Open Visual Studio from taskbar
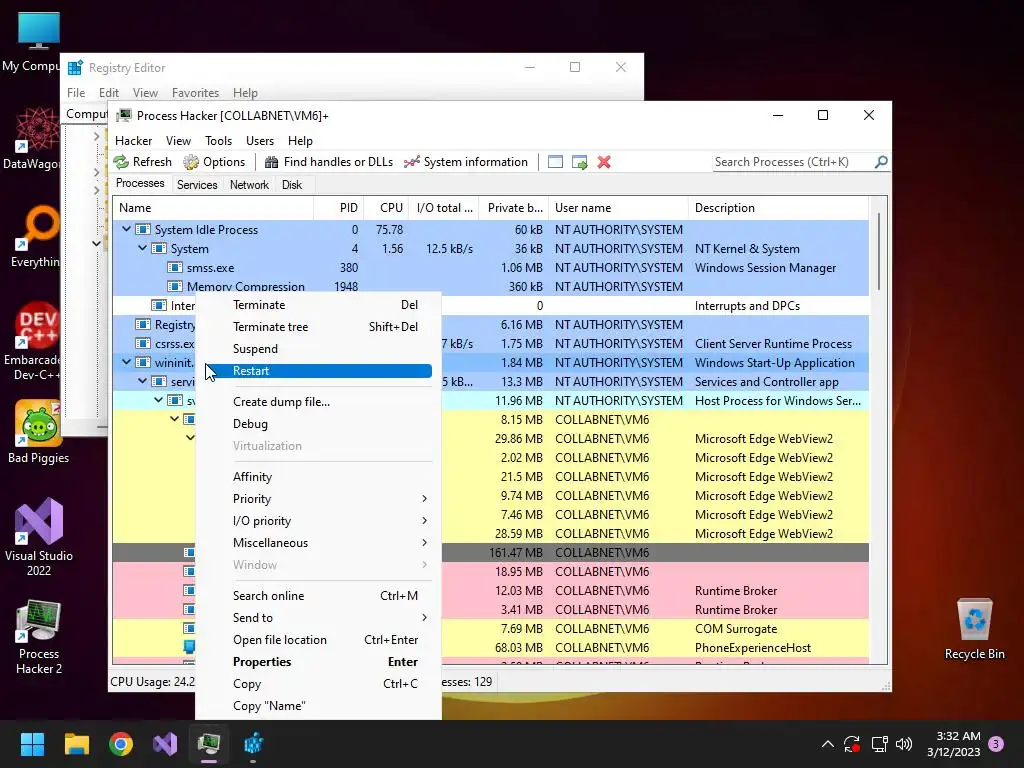 click(x=165, y=744)
